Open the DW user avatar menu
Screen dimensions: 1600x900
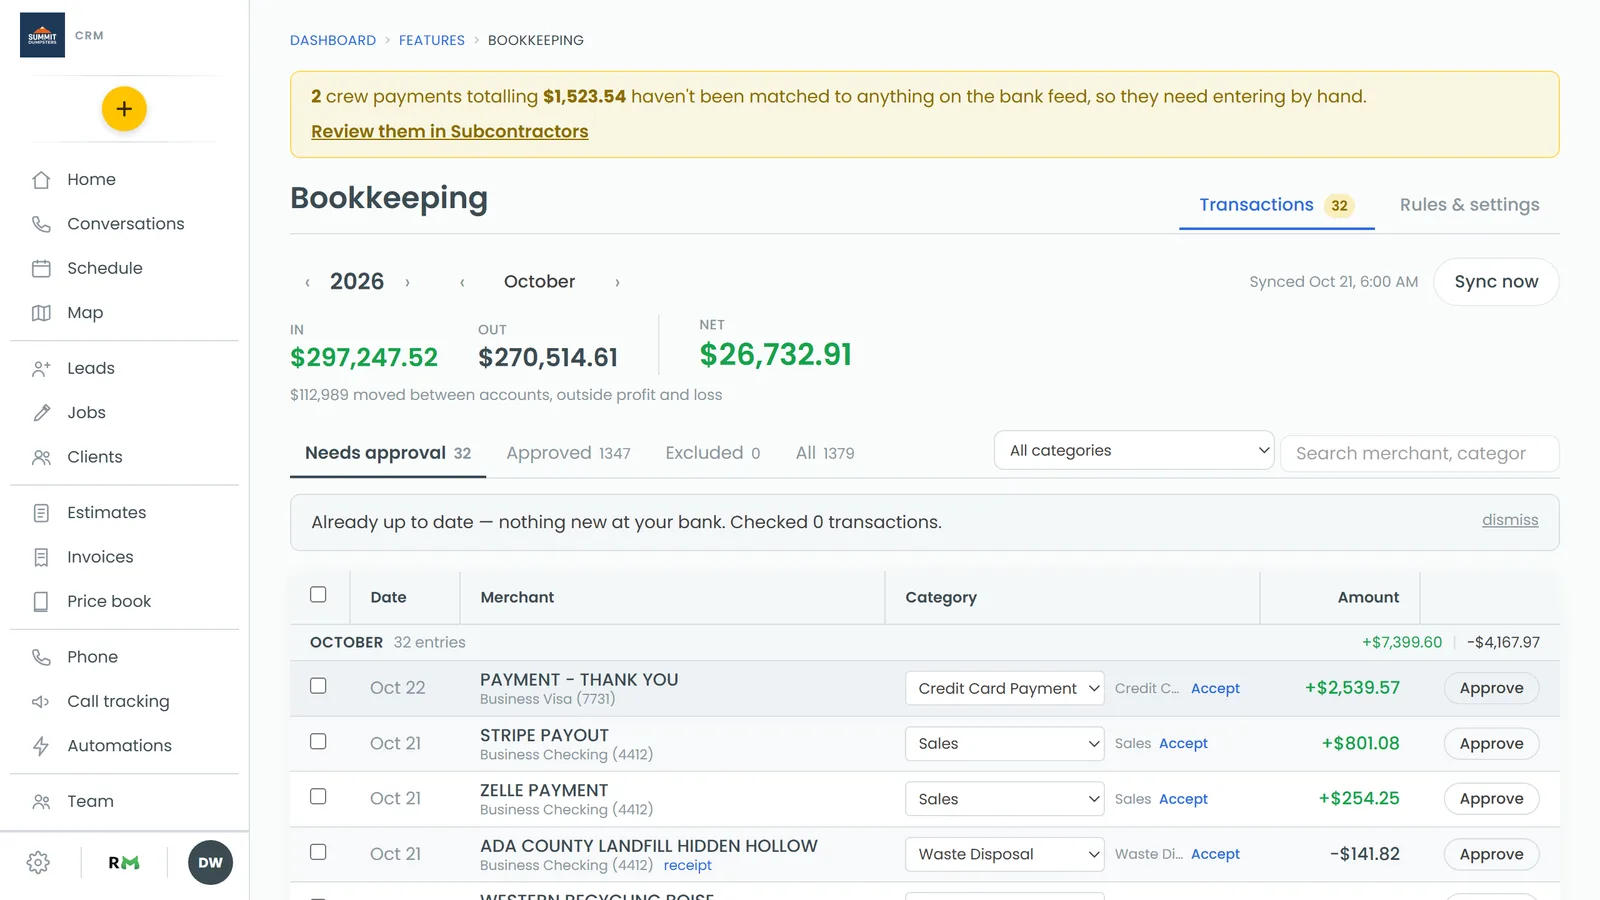(x=210, y=863)
